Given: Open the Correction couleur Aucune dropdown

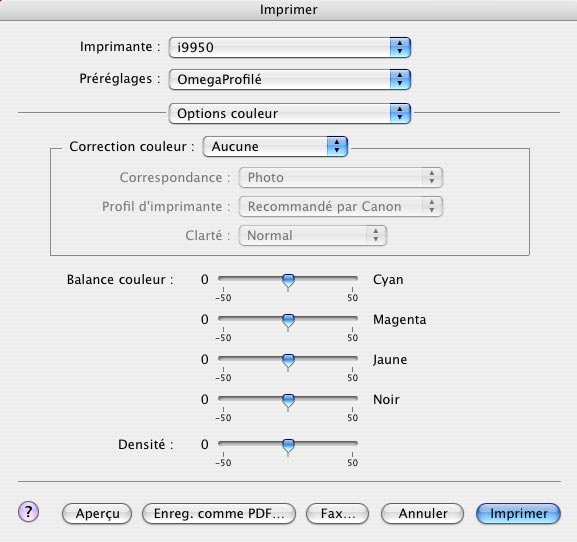Looking at the screenshot, I should (x=275, y=146).
